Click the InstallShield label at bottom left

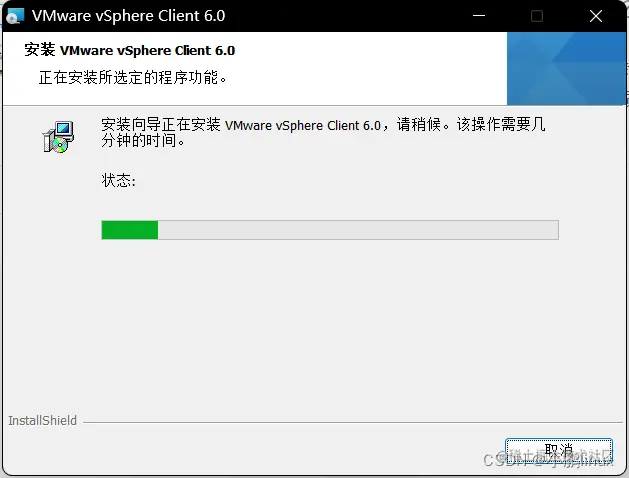43,421
